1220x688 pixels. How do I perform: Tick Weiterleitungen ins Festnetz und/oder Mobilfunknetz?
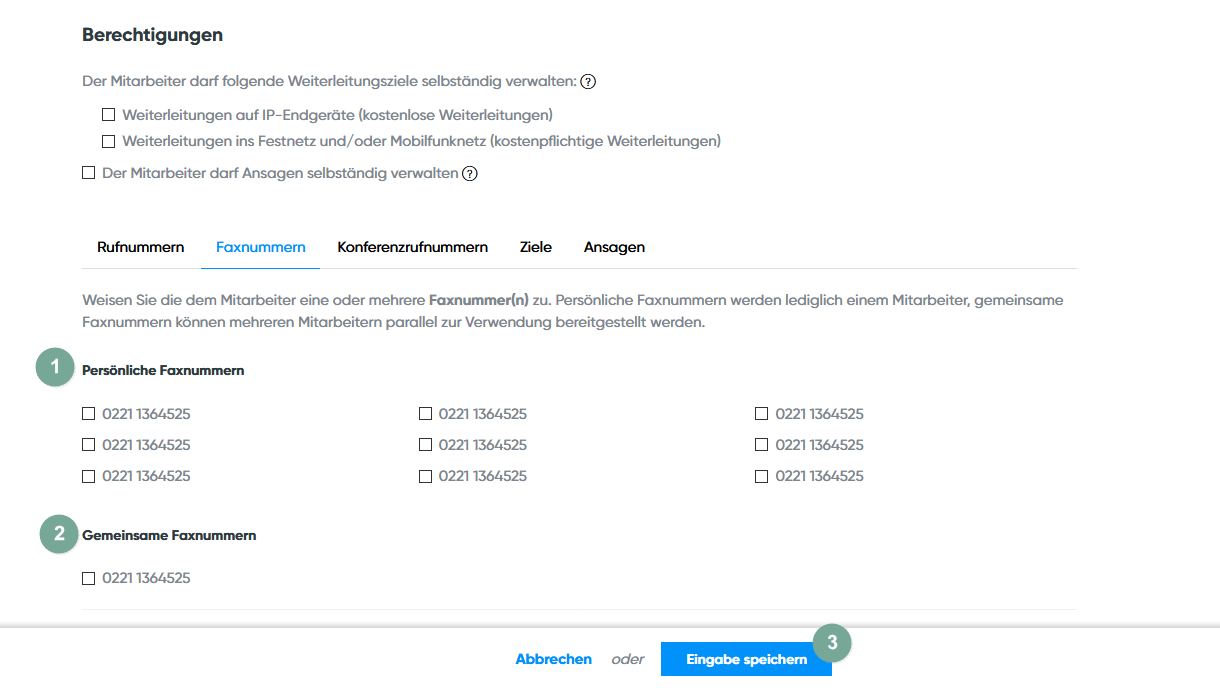pyautogui.click(x=109, y=142)
